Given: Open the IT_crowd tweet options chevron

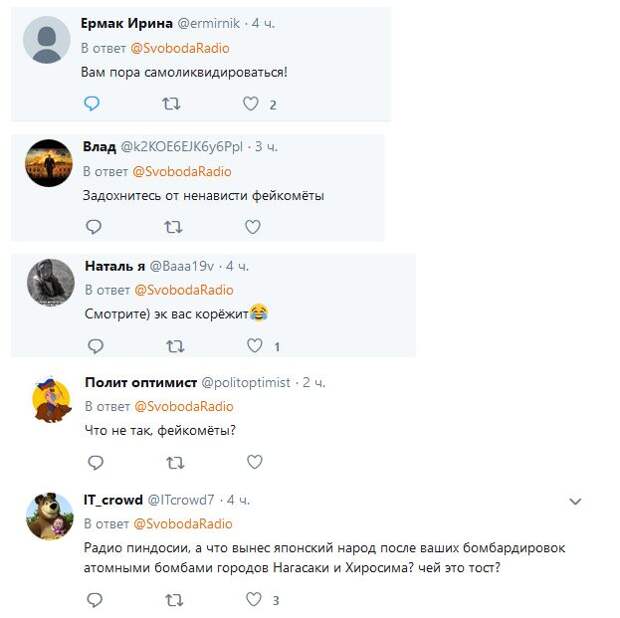Looking at the screenshot, I should click(x=575, y=502).
